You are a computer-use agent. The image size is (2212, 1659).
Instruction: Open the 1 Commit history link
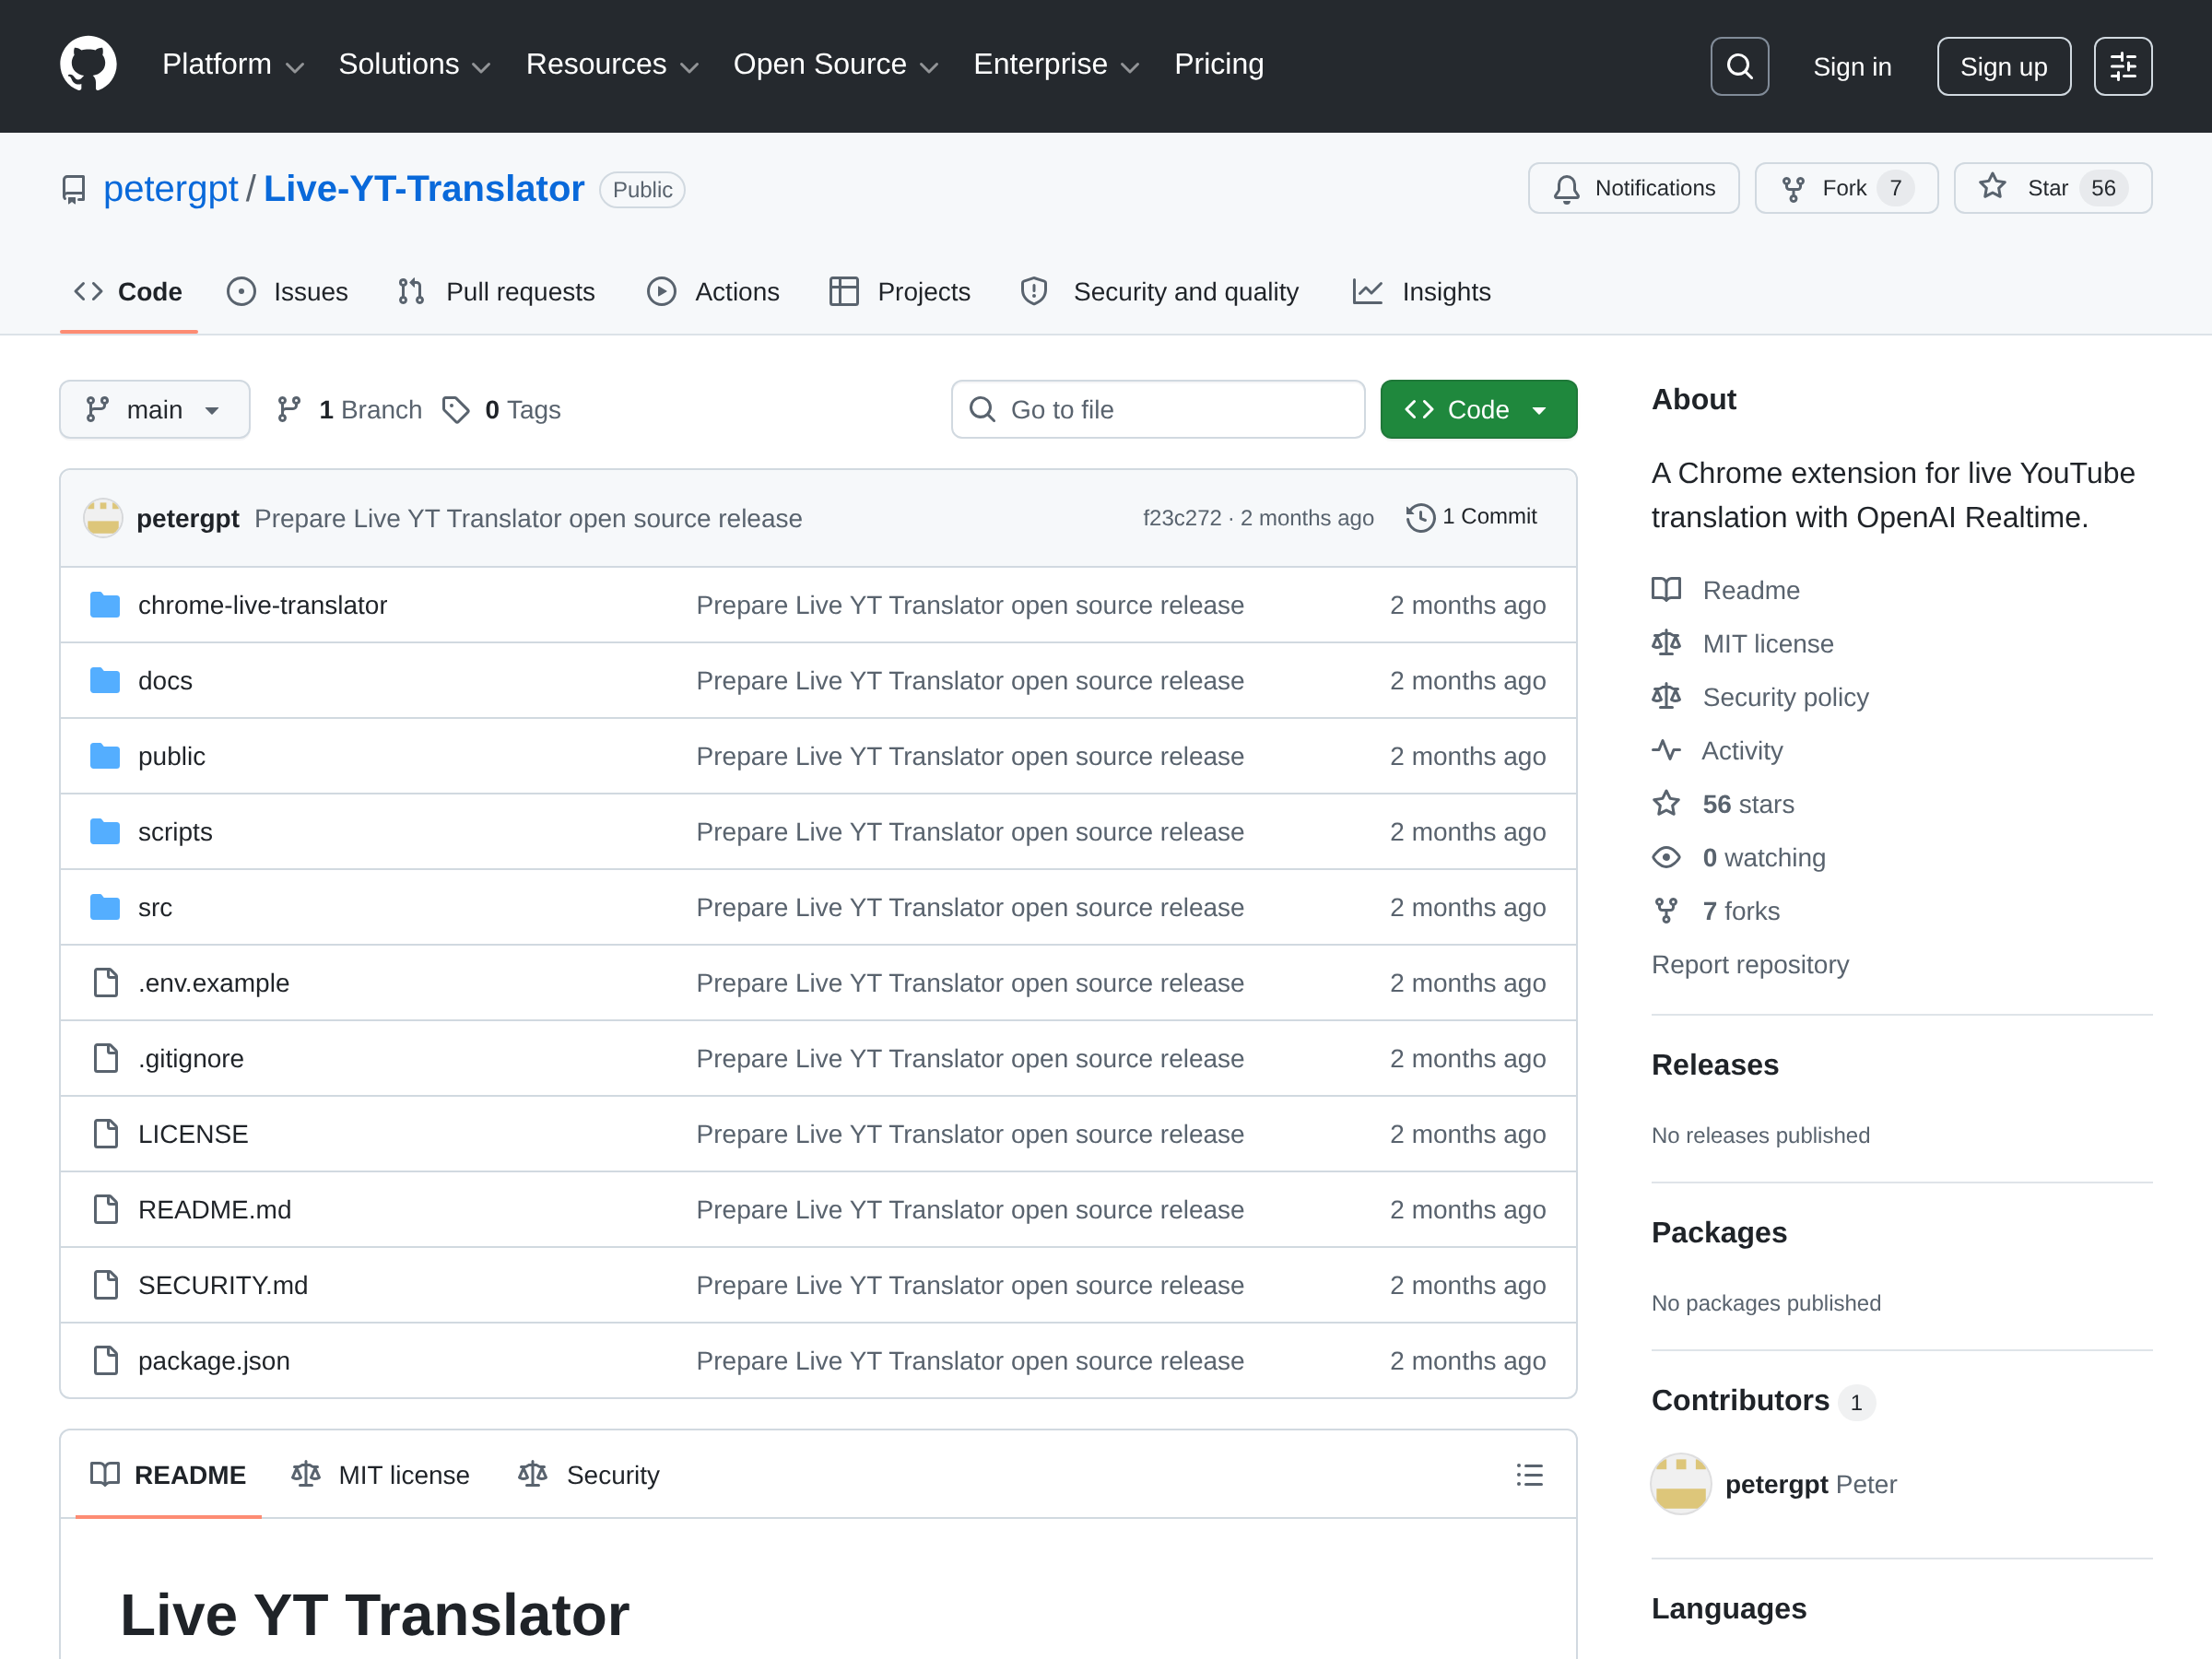(1471, 517)
